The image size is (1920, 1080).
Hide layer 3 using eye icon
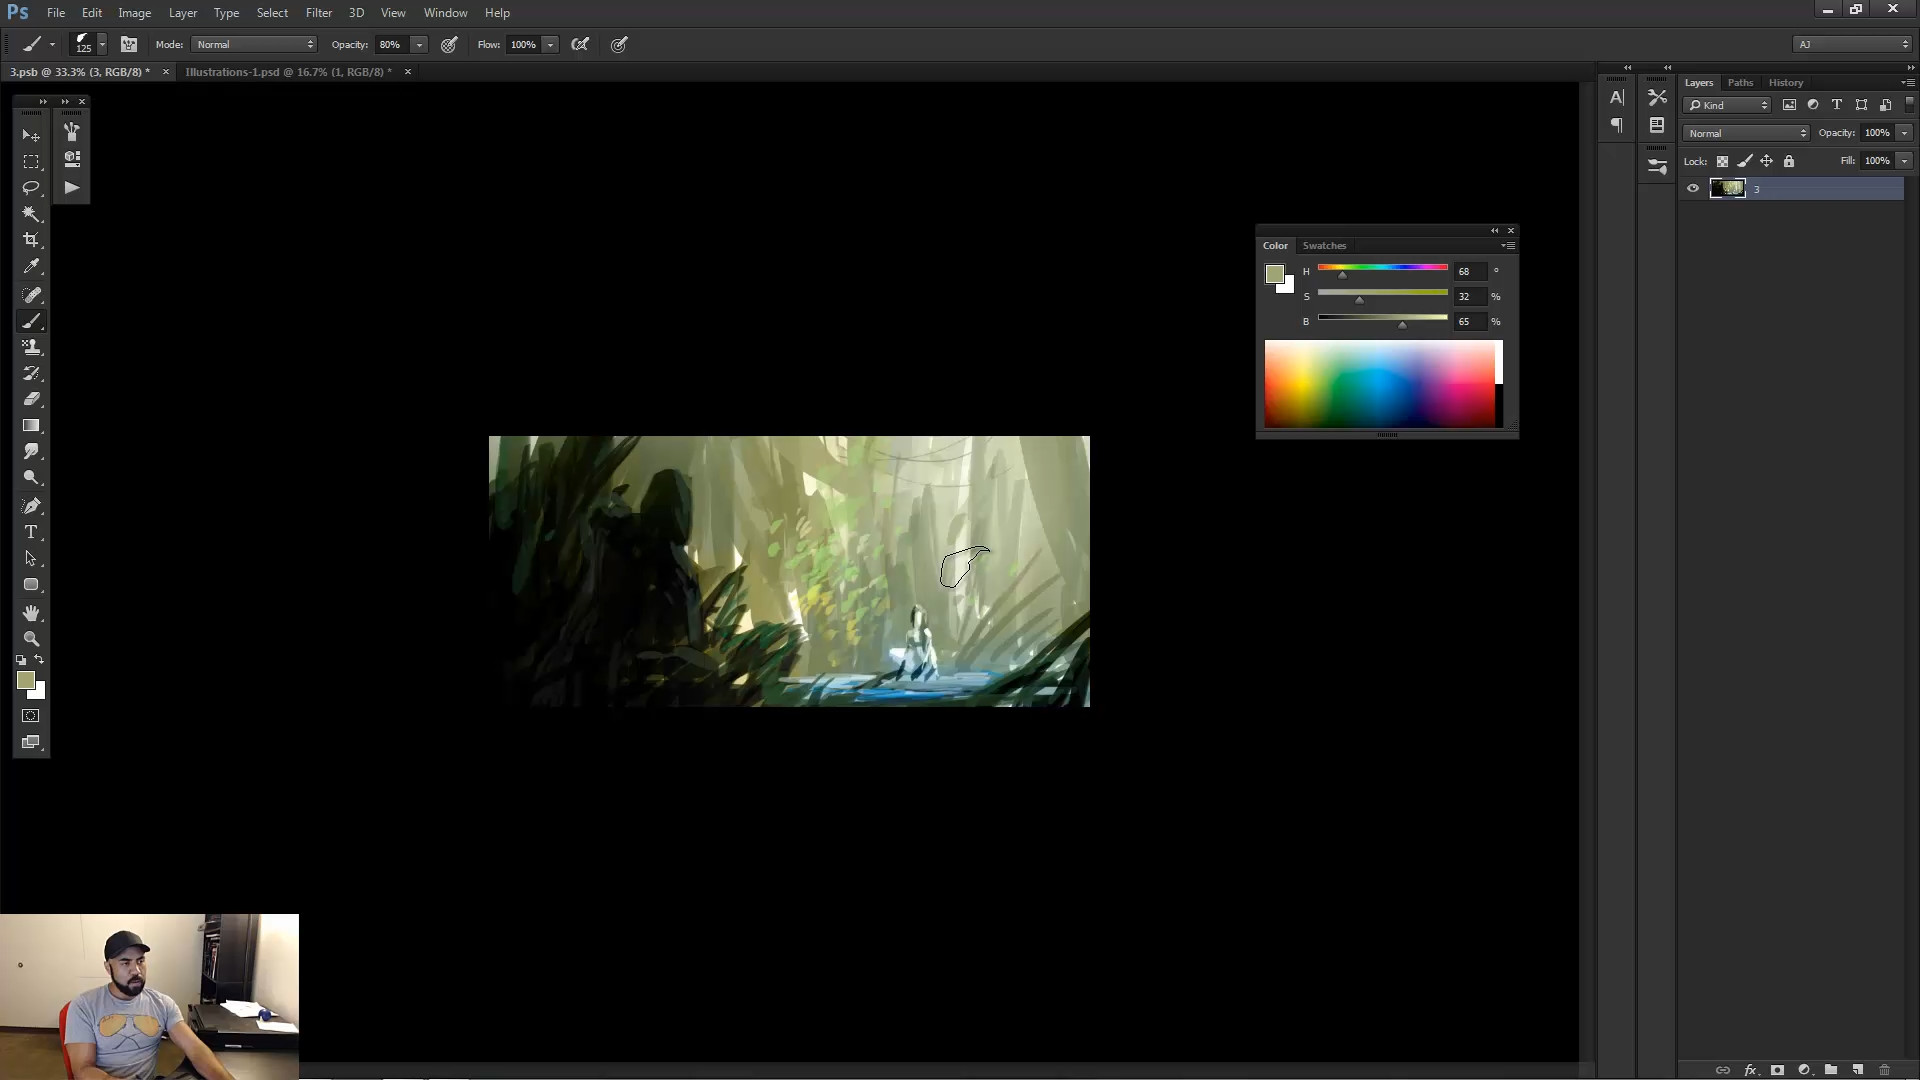1693,188
